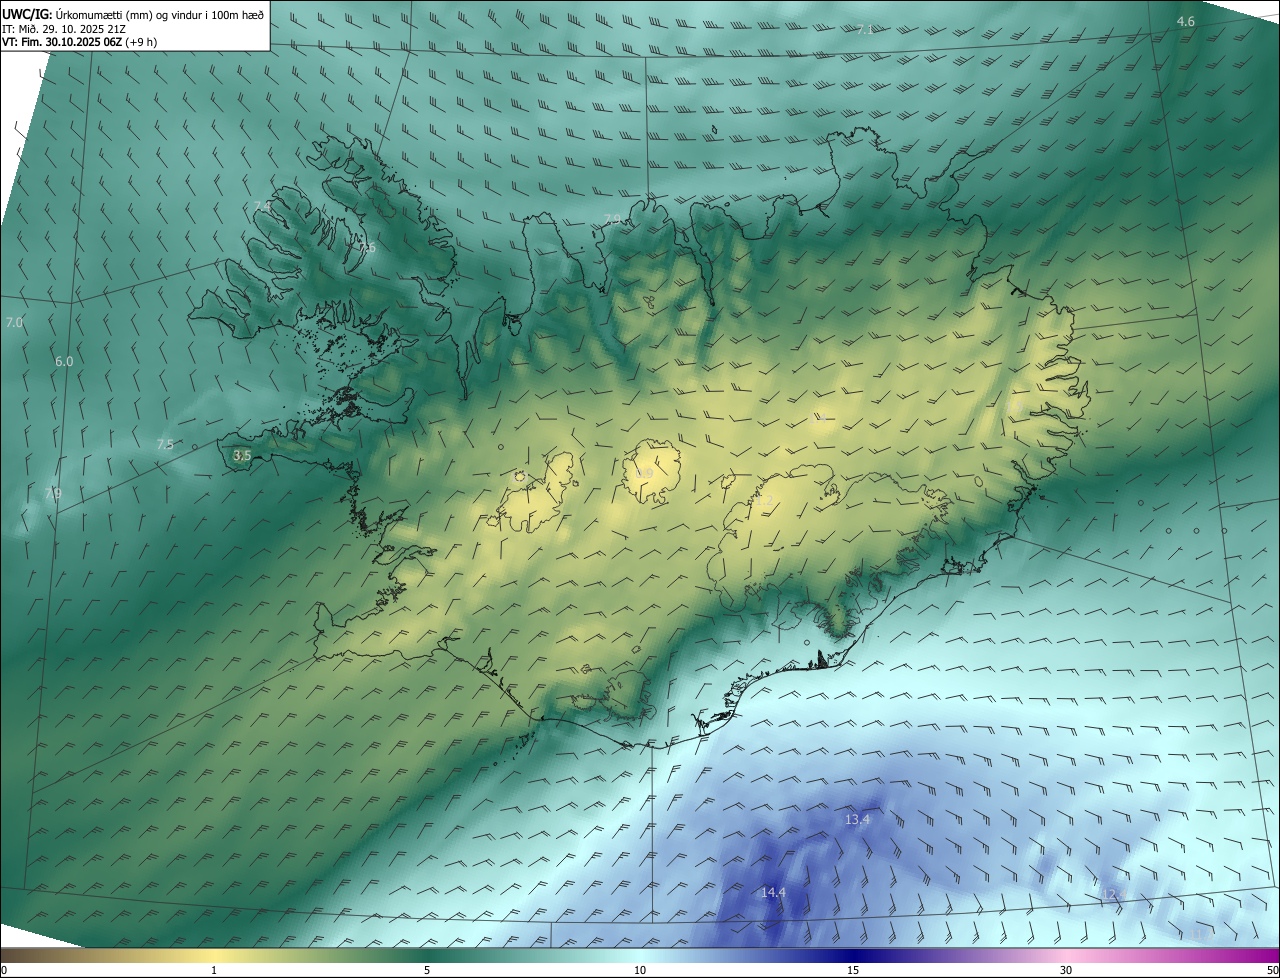
Task: Click the 3.5 value label on the map
Action: pos(241,455)
